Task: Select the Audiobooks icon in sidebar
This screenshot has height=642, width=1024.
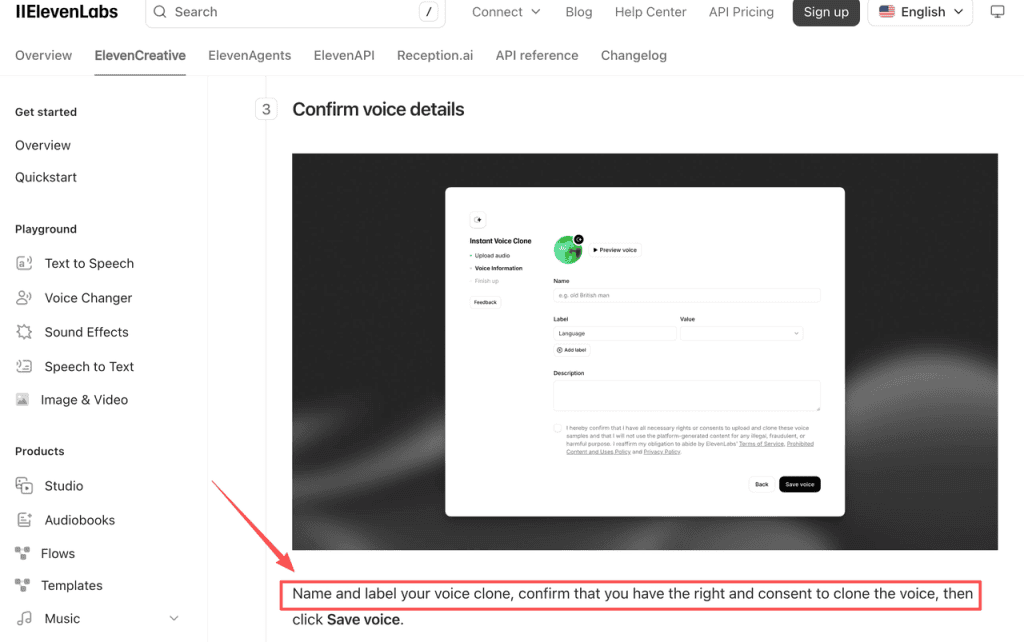Action: click(x=24, y=520)
